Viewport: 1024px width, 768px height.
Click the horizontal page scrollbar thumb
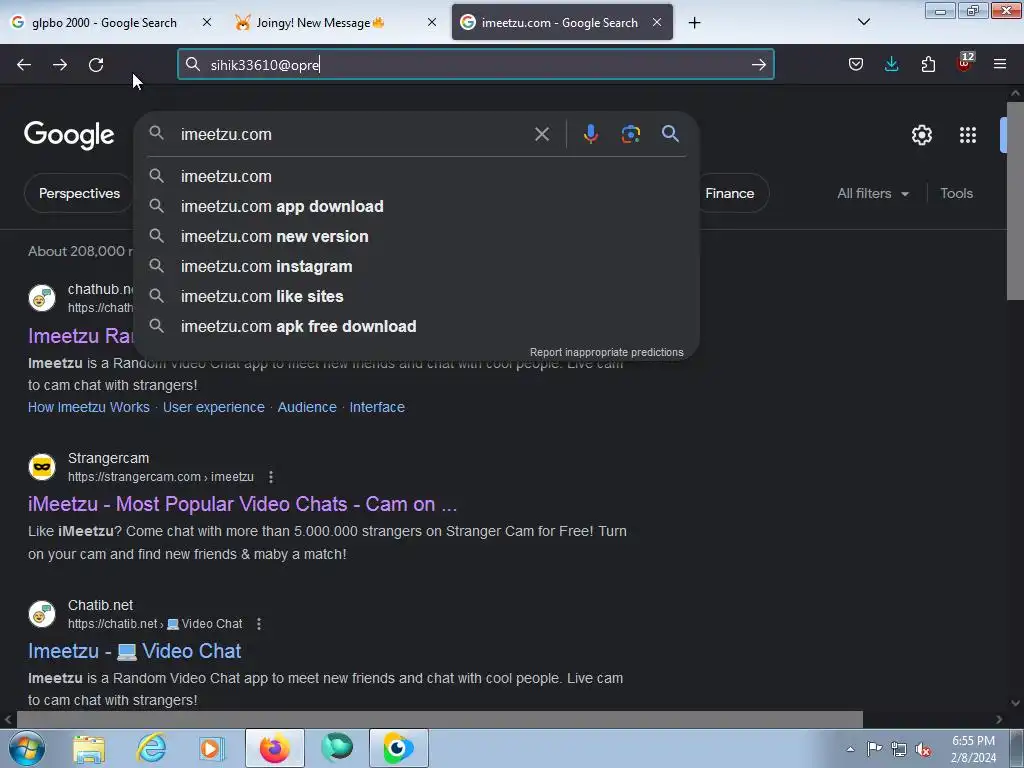(440, 720)
